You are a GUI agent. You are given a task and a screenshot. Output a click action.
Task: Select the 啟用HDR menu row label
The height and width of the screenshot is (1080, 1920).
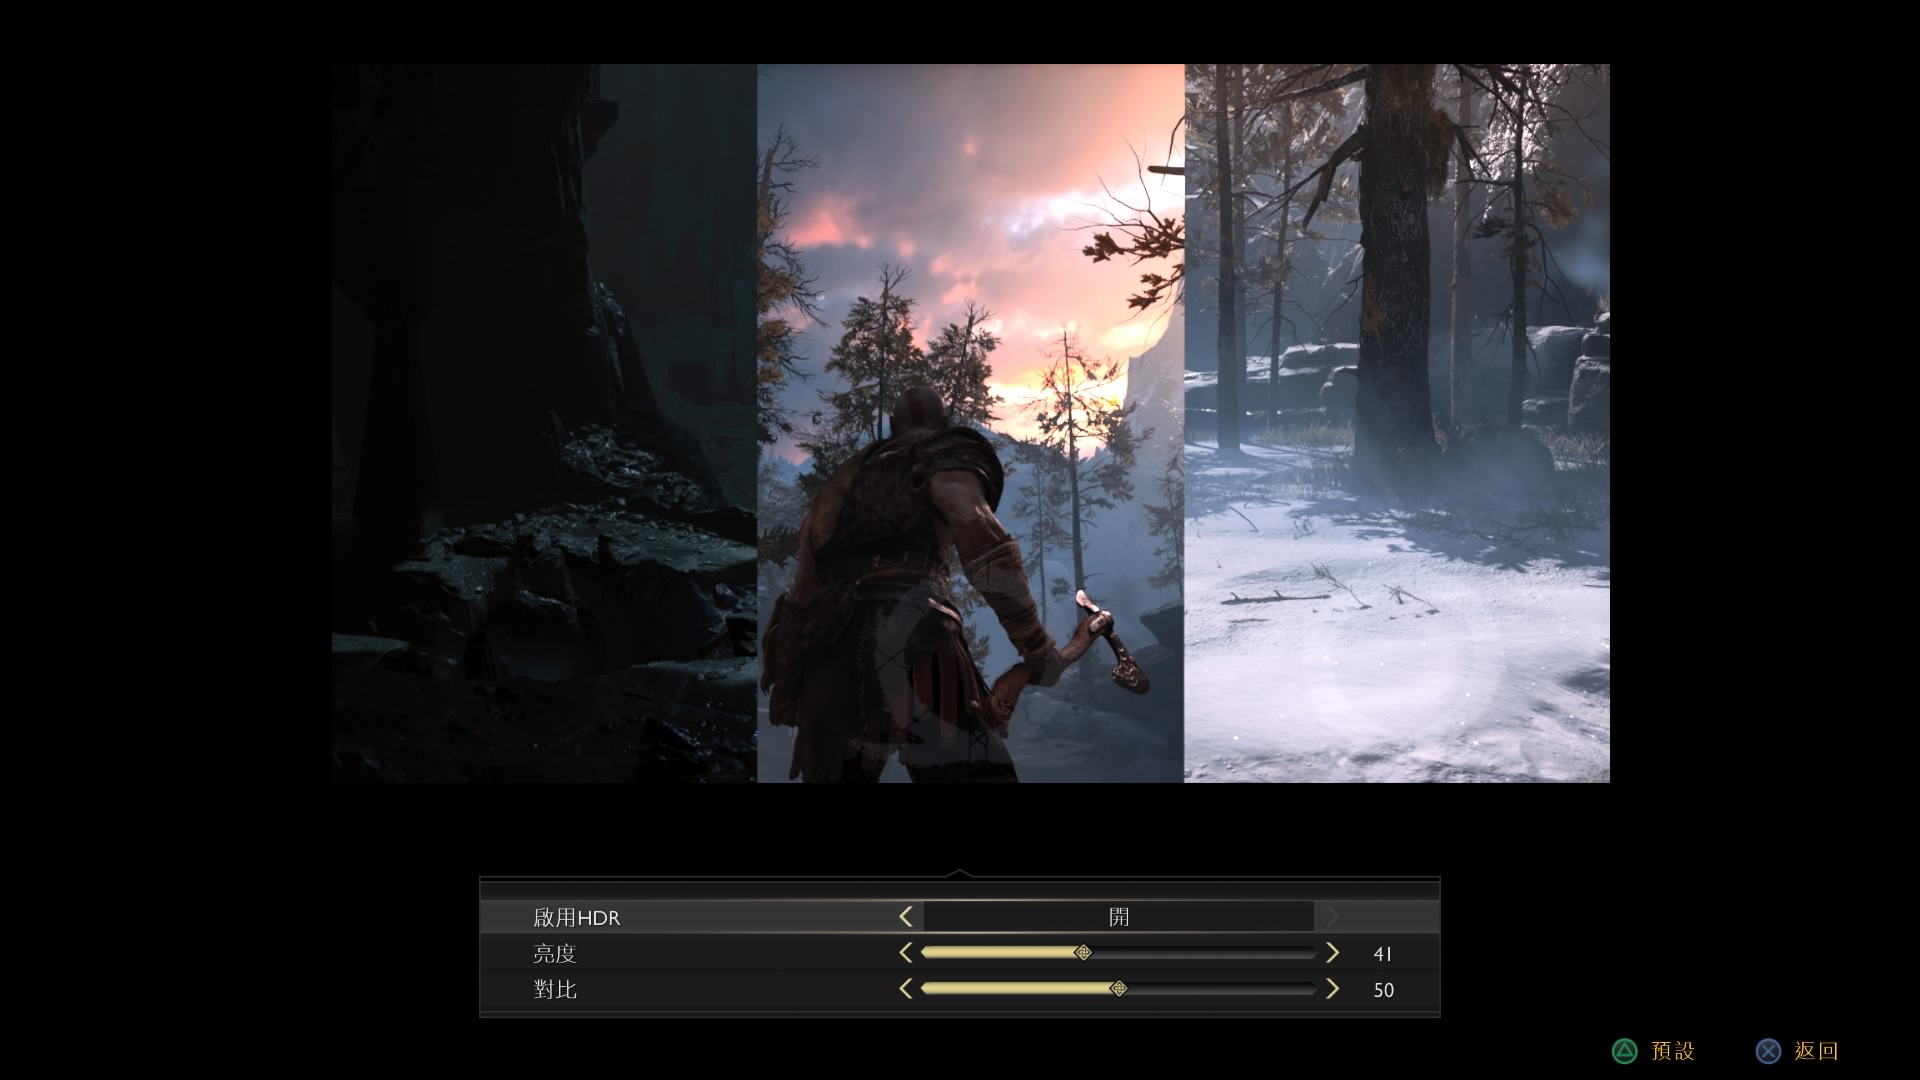point(576,917)
